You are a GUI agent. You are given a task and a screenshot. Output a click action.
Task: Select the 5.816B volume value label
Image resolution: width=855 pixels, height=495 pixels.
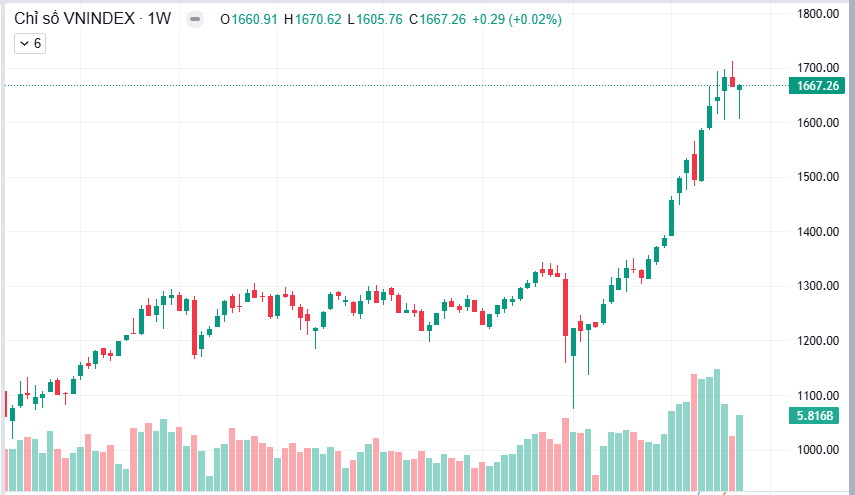[x=815, y=416]
